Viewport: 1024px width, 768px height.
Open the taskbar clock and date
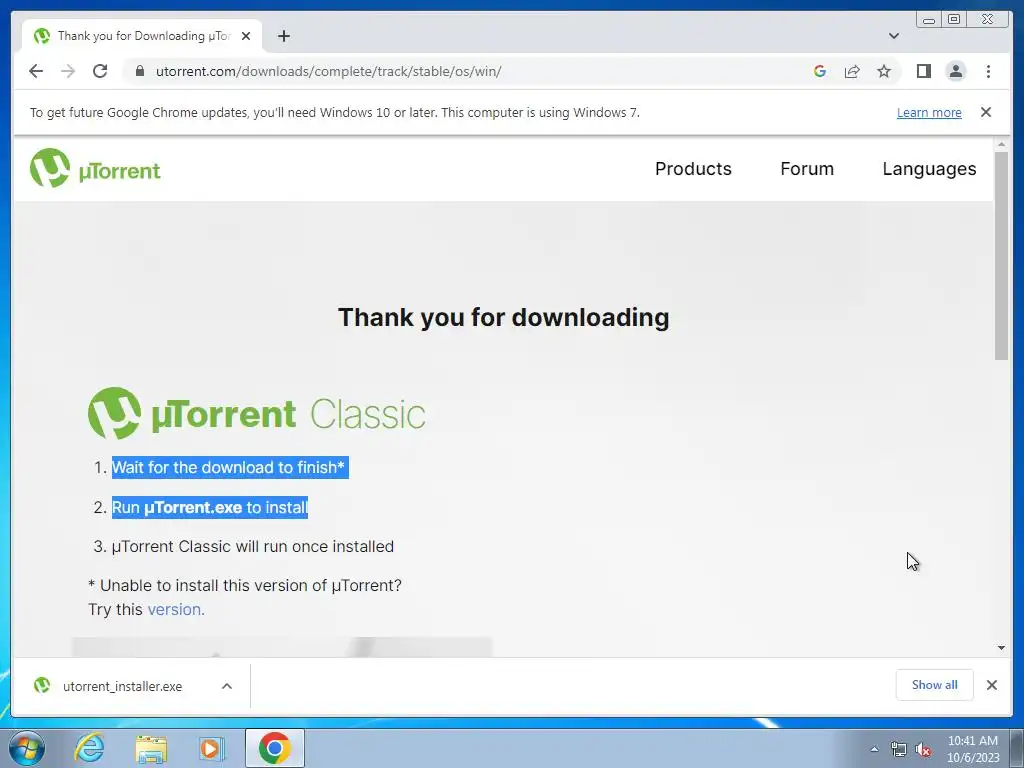[972, 749]
